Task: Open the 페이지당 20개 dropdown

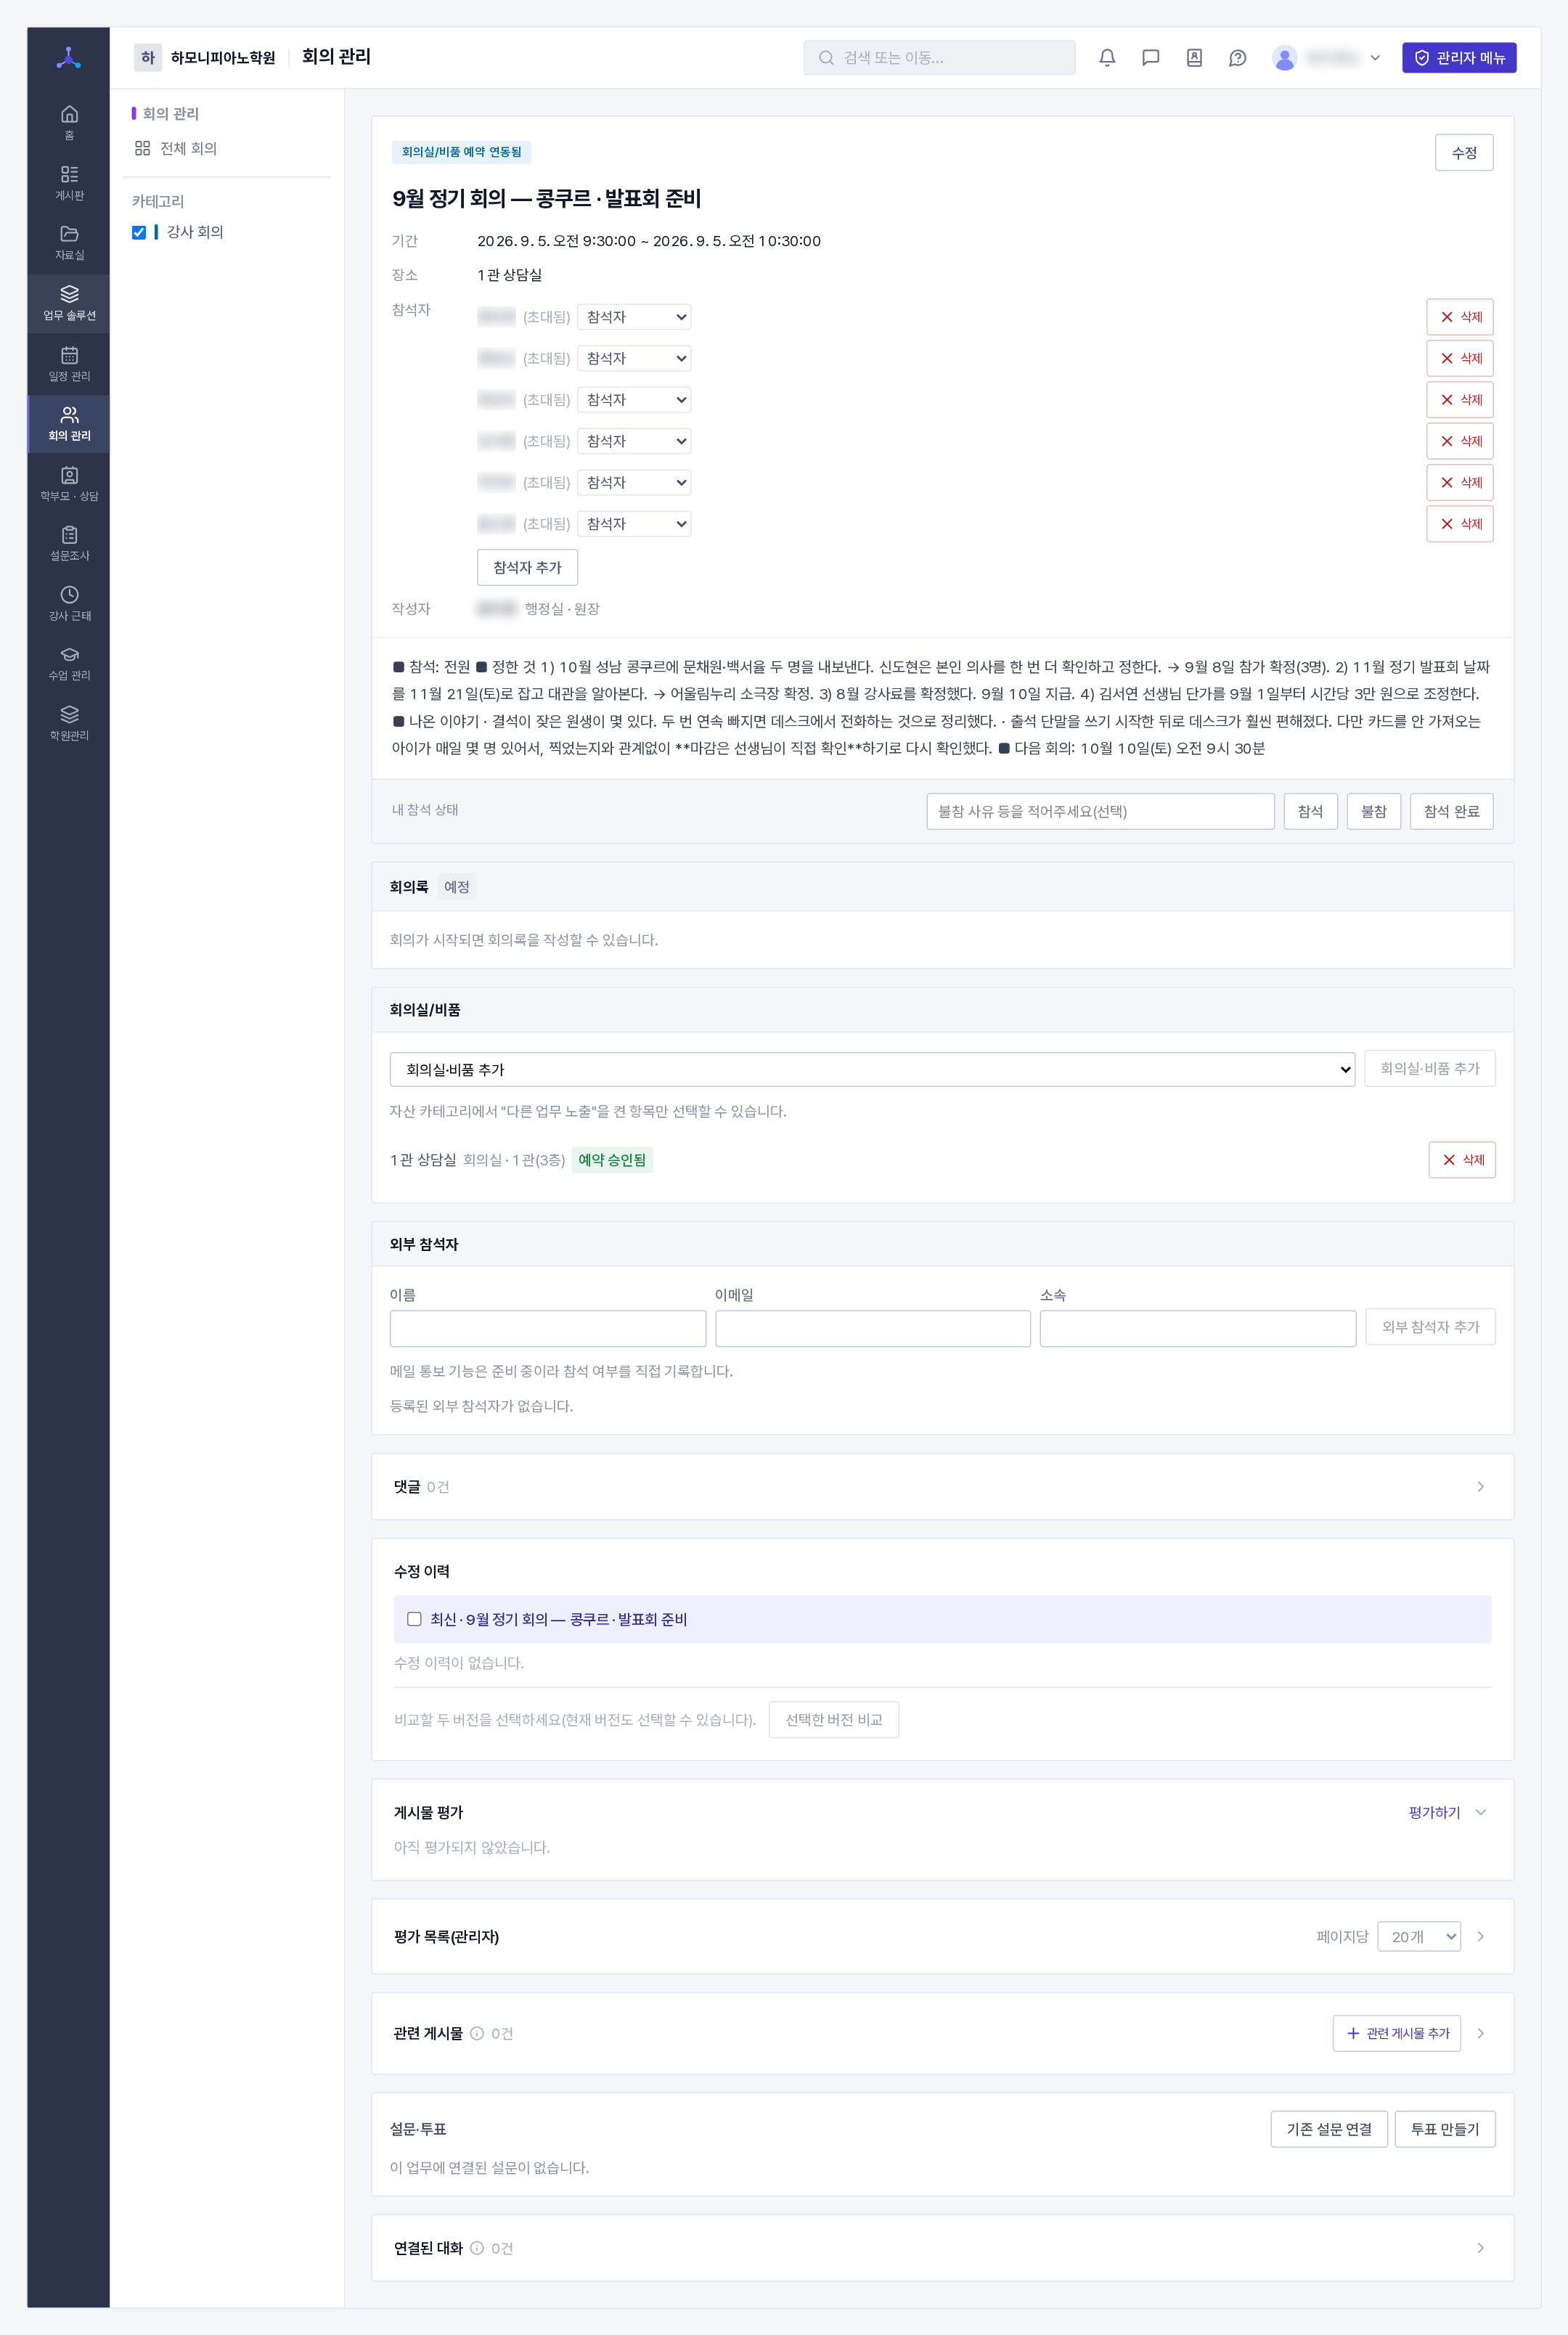Action: click(x=1419, y=1937)
